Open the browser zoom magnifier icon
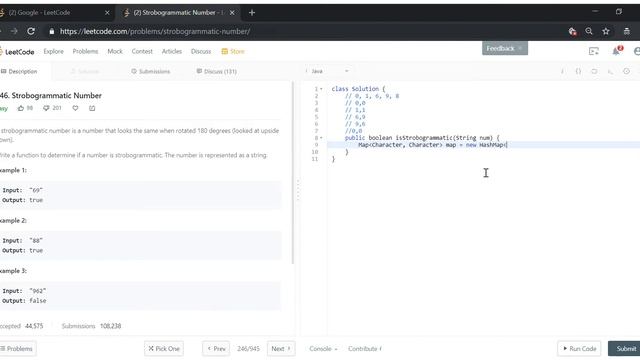Image resolution: width=640 pixels, height=360 pixels. (x=589, y=31)
